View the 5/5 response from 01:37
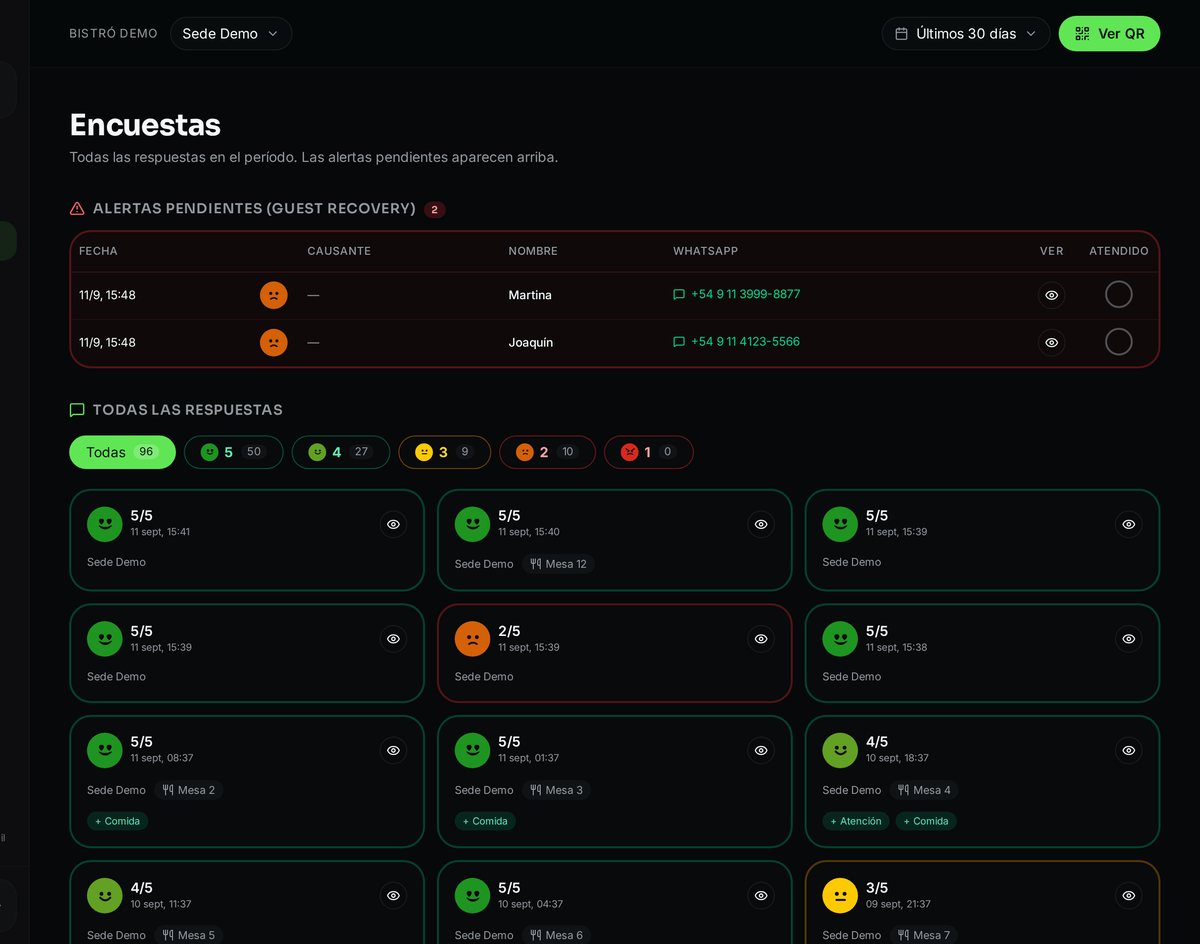1200x944 pixels. pos(761,750)
